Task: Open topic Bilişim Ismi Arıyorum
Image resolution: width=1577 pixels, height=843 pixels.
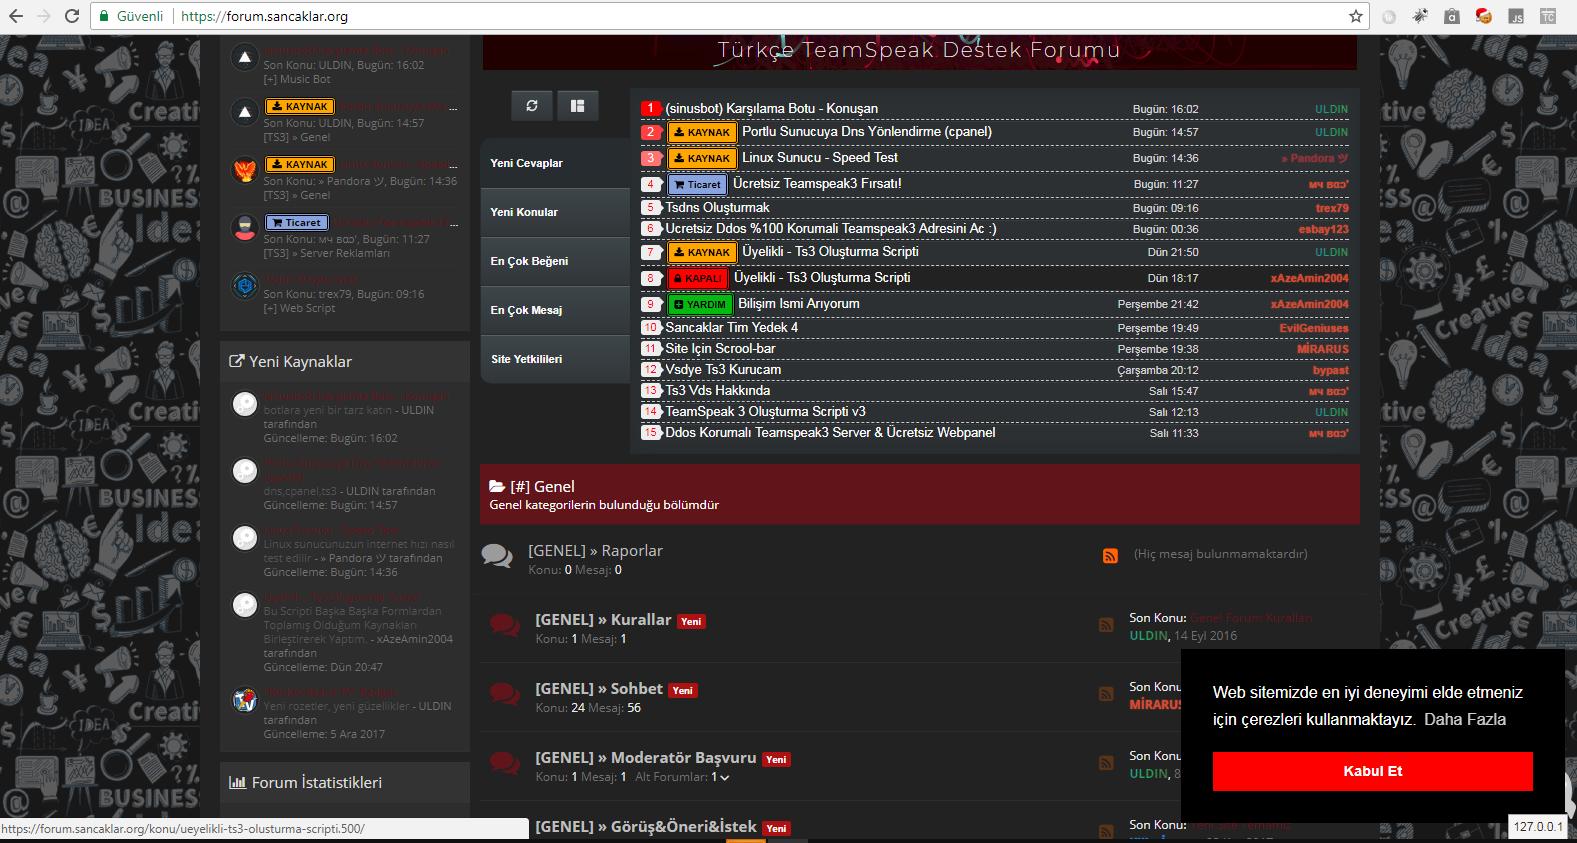Action: click(799, 304)
